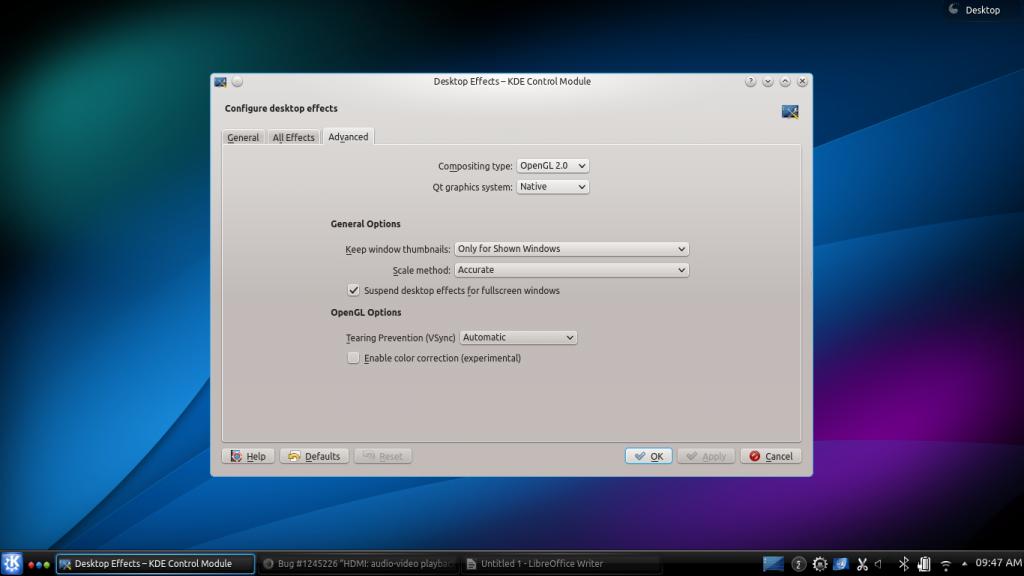
Task: Click the Activities three-dot icon in taskbar
Action: pos(39,565)
